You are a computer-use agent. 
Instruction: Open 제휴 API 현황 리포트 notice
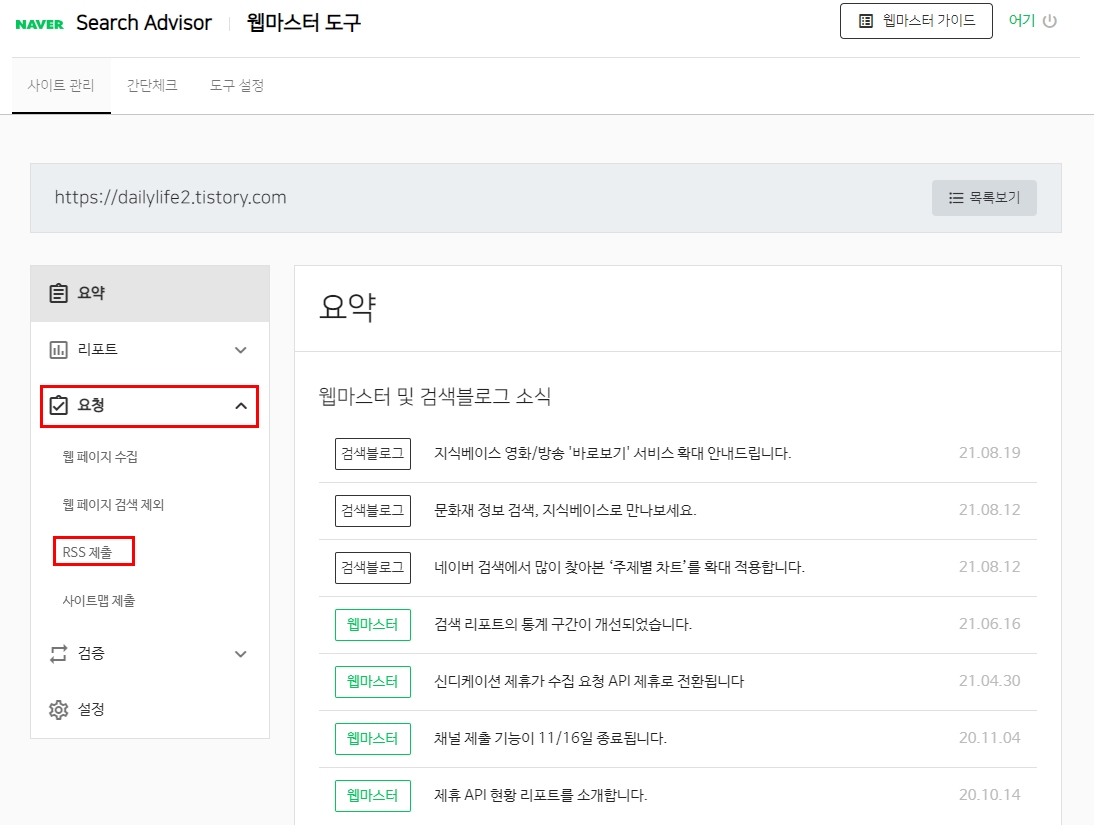click(x=541, y=795)
